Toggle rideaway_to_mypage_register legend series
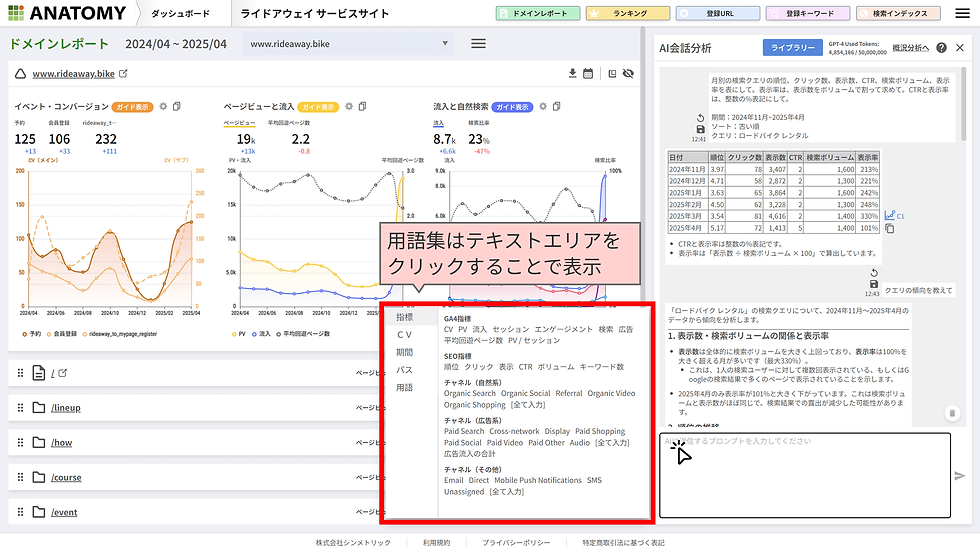Image resolution: width=980 pixels, height=551 pixels. (x=119, y=334)
